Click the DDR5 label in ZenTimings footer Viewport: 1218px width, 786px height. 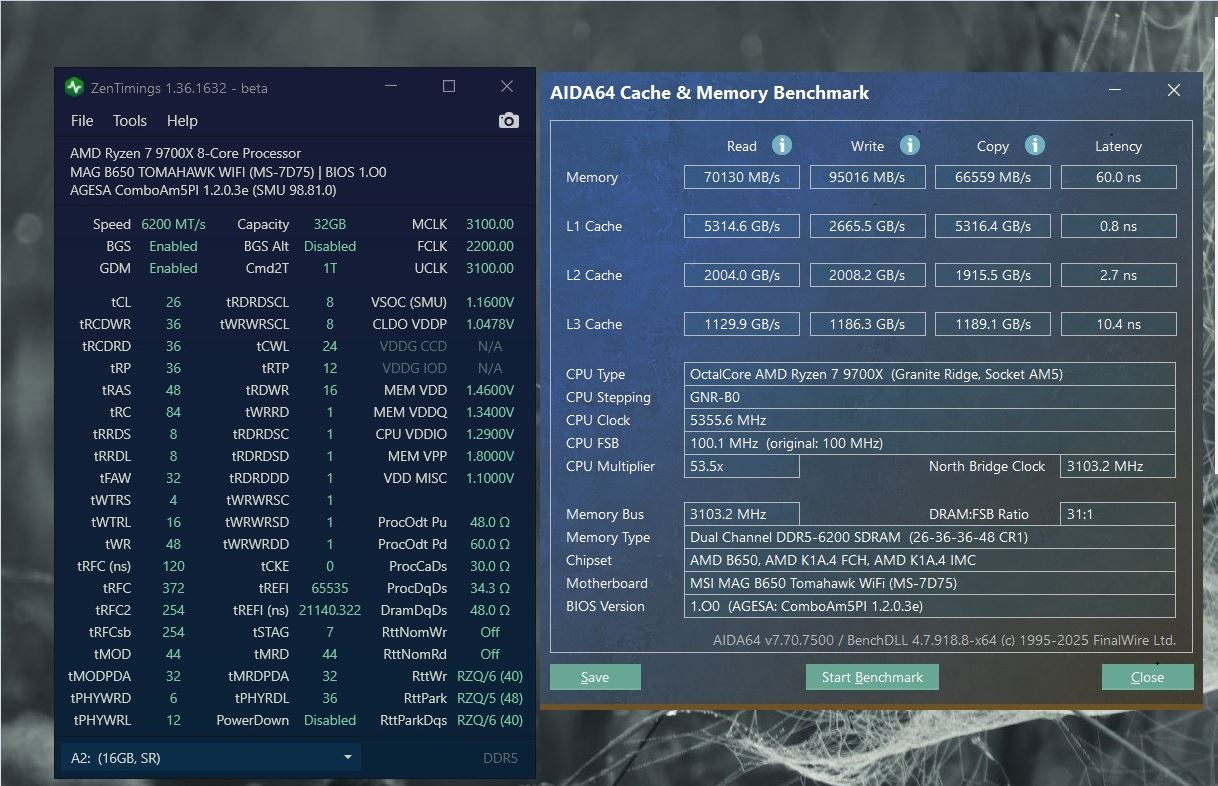pos(500,758)
